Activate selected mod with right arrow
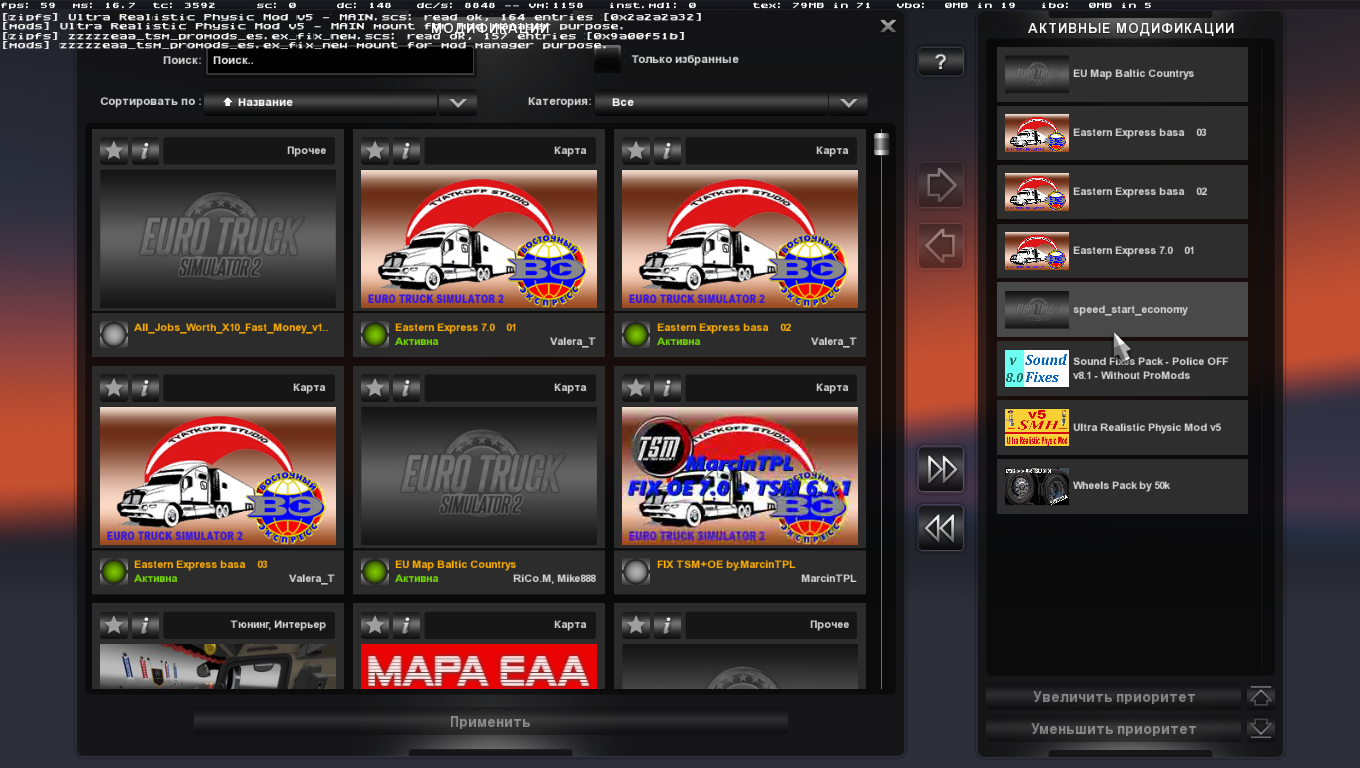Viewport: 1360px width, 768px height. point(941,185)
